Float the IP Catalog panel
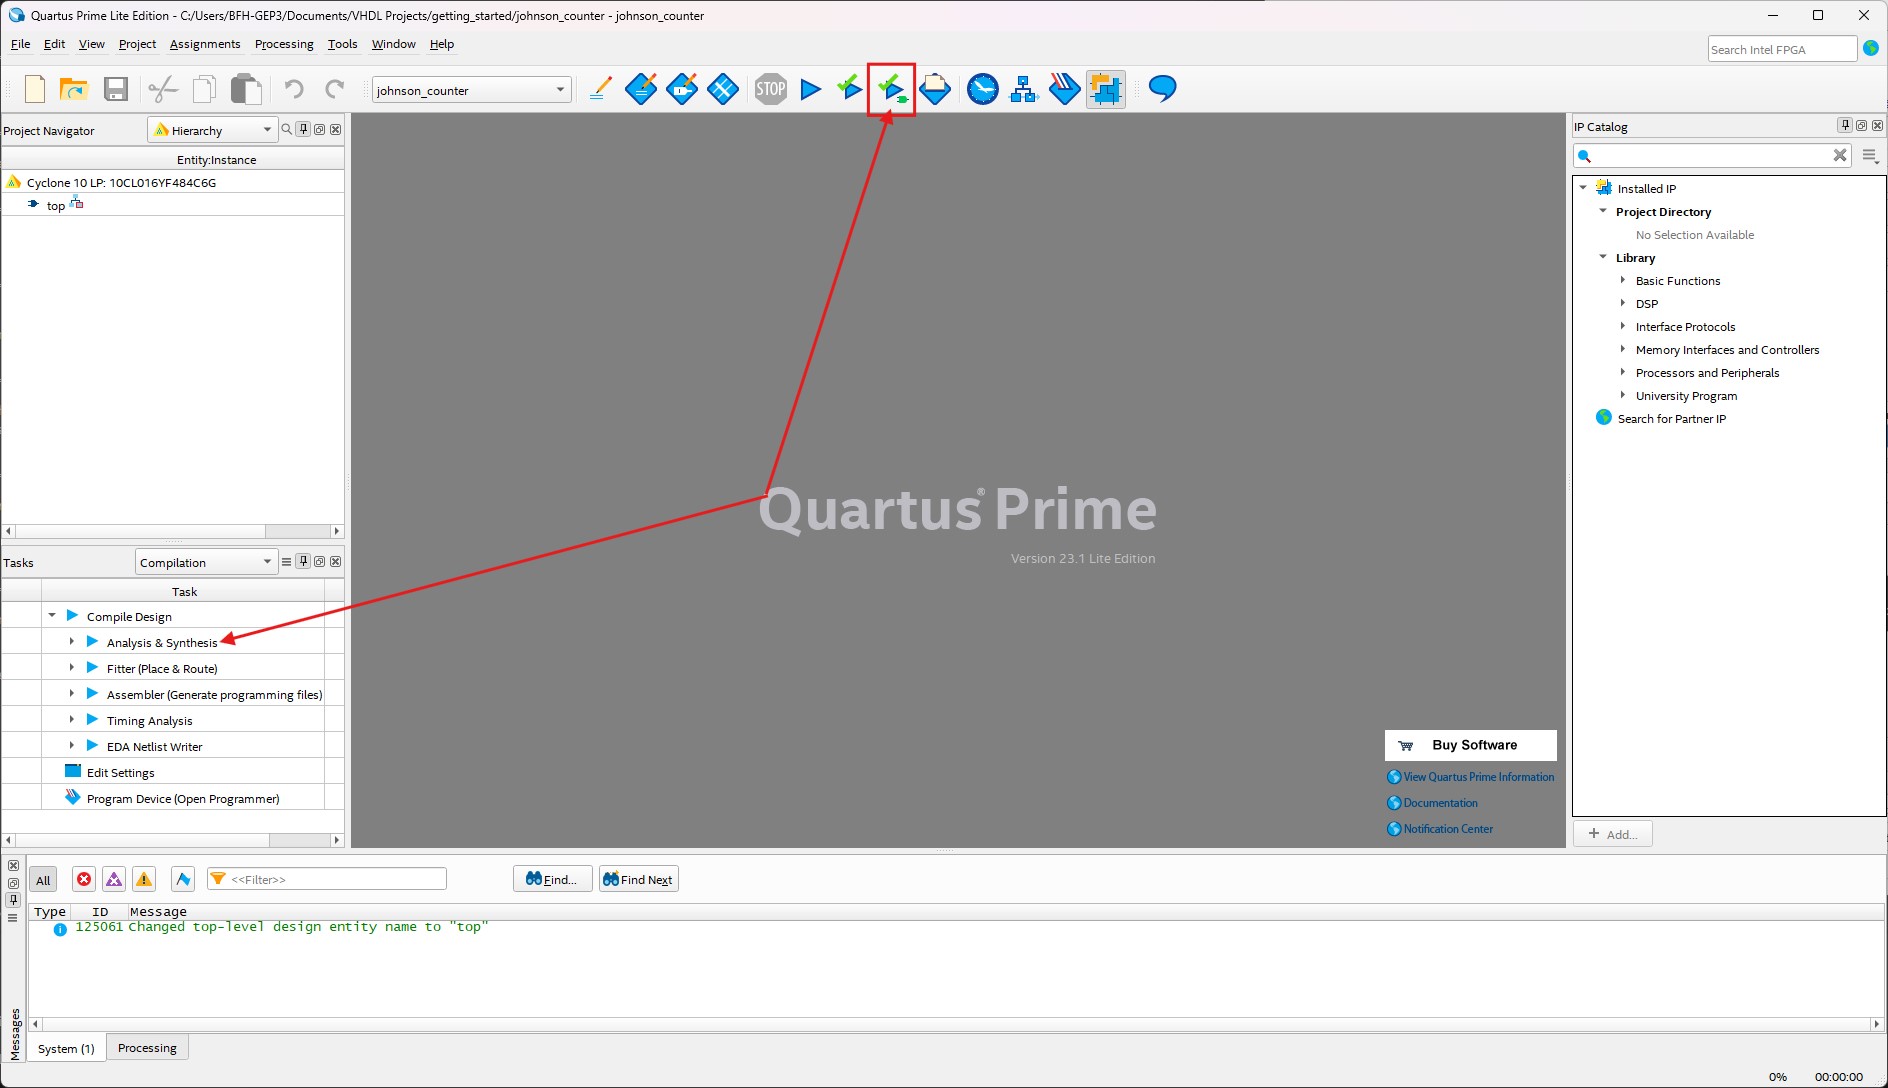 point(1862,125)
